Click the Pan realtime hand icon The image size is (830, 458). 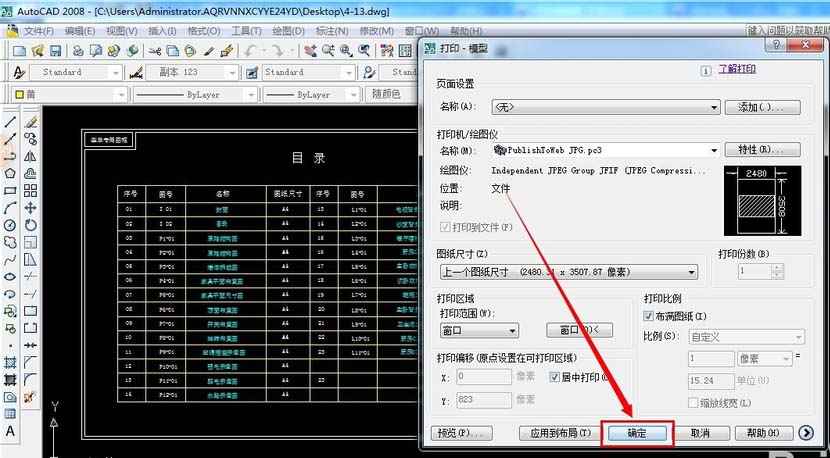[x=311, y=51]
